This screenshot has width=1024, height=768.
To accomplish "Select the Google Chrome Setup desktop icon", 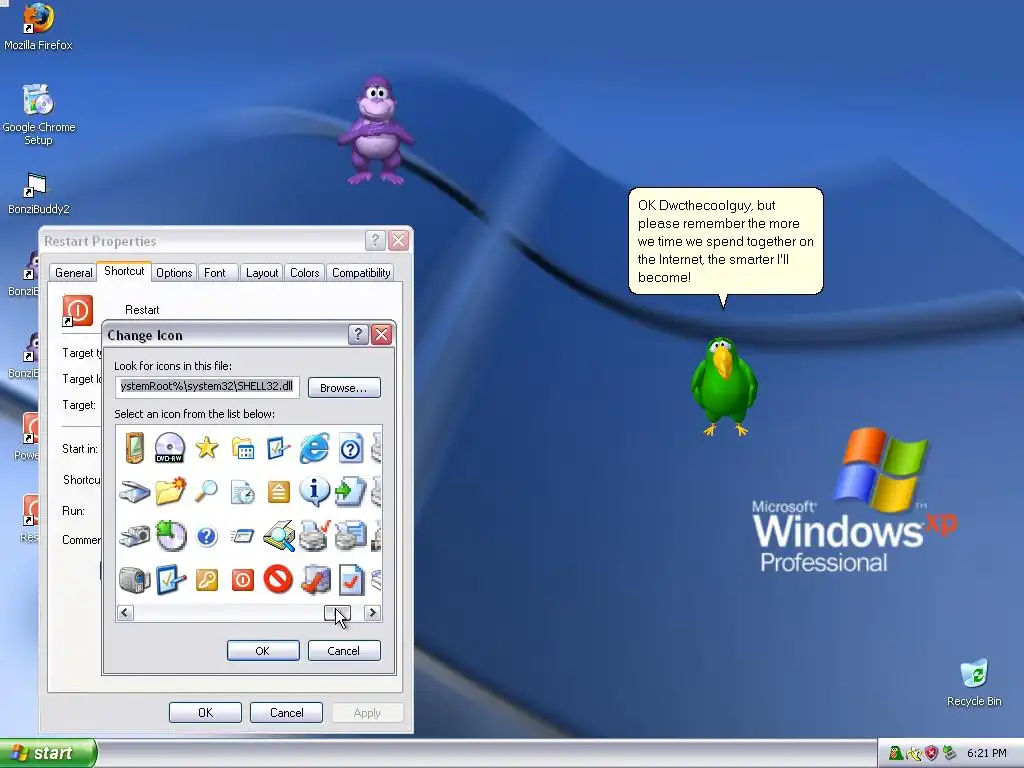I will [x=39, y=115].
